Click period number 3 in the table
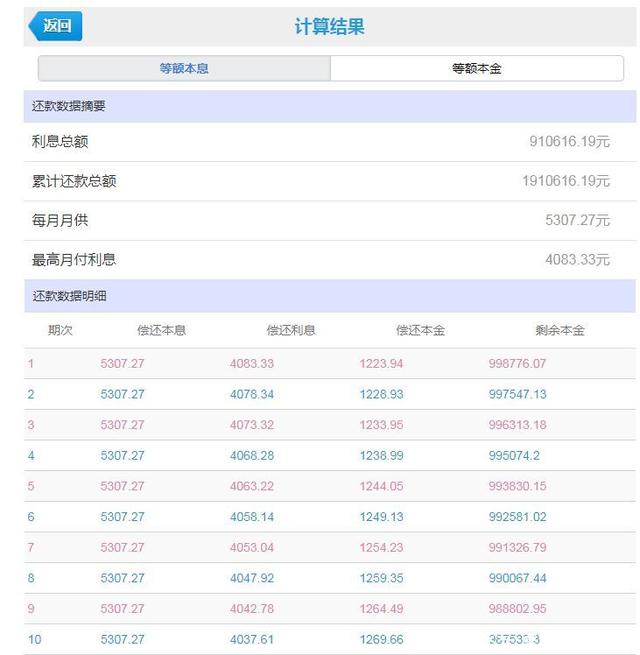 [31, 425]
